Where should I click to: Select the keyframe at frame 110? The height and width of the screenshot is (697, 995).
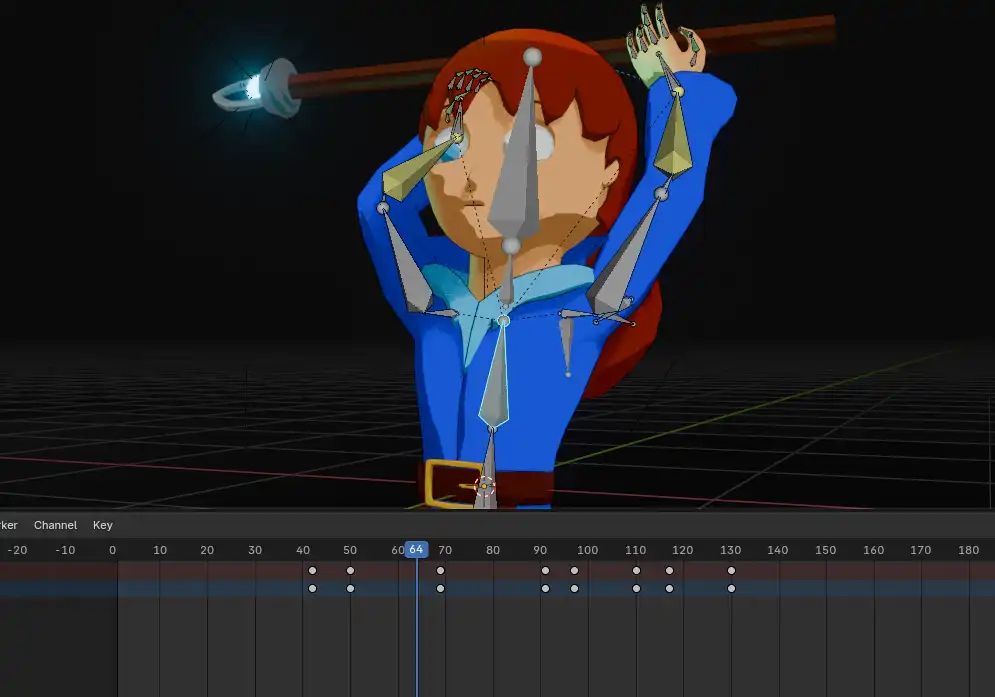[x=636, y=570]
